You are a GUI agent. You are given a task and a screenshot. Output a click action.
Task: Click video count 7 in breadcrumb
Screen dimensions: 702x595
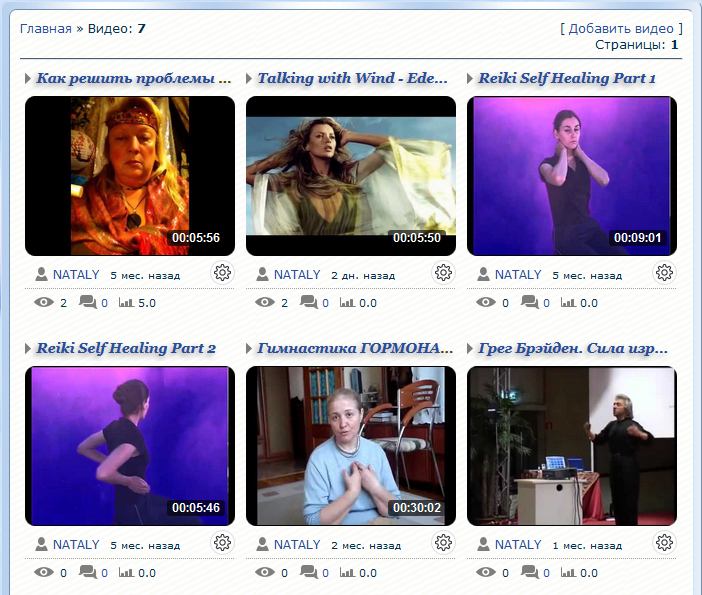[141, 29]
